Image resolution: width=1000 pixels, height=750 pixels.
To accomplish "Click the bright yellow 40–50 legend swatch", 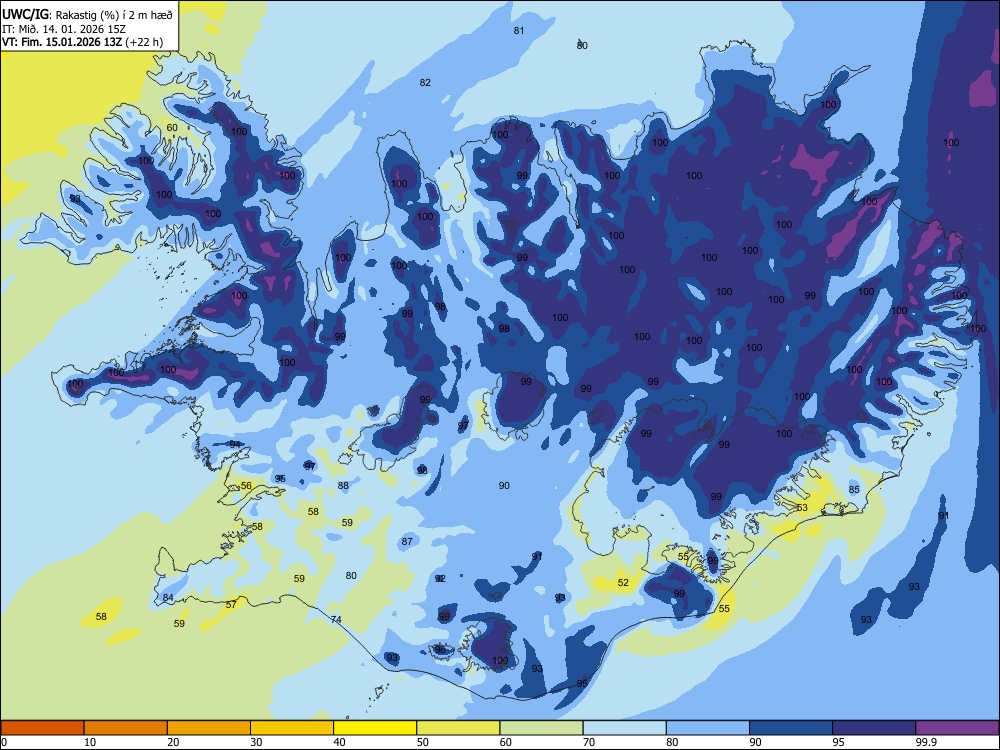I will pos(375,728).
